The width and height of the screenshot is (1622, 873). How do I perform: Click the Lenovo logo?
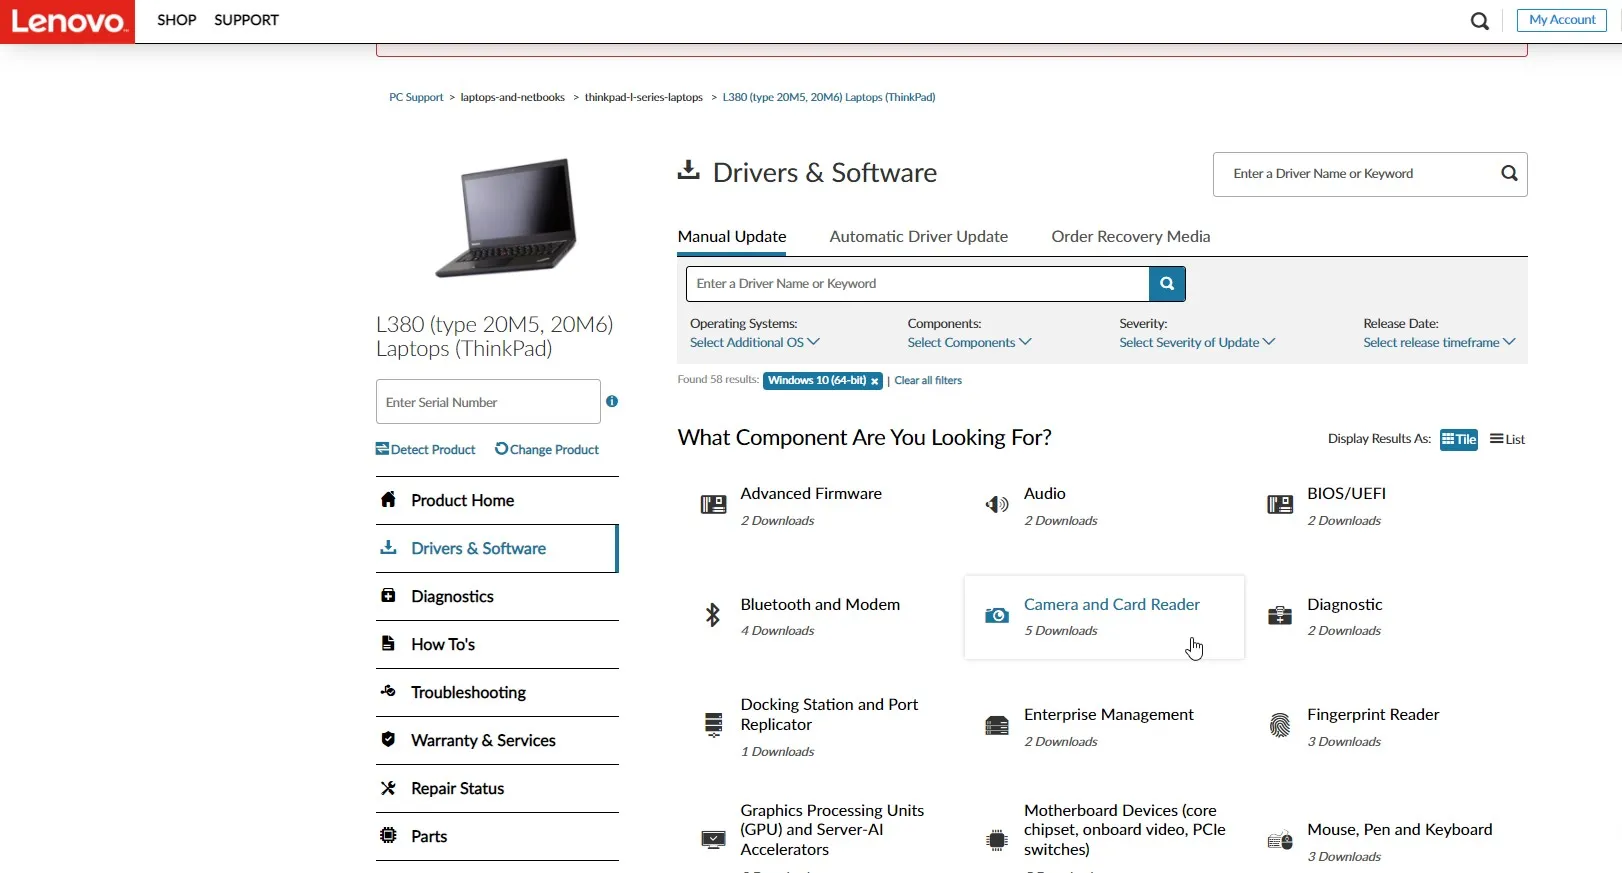[x=67, y=21]
